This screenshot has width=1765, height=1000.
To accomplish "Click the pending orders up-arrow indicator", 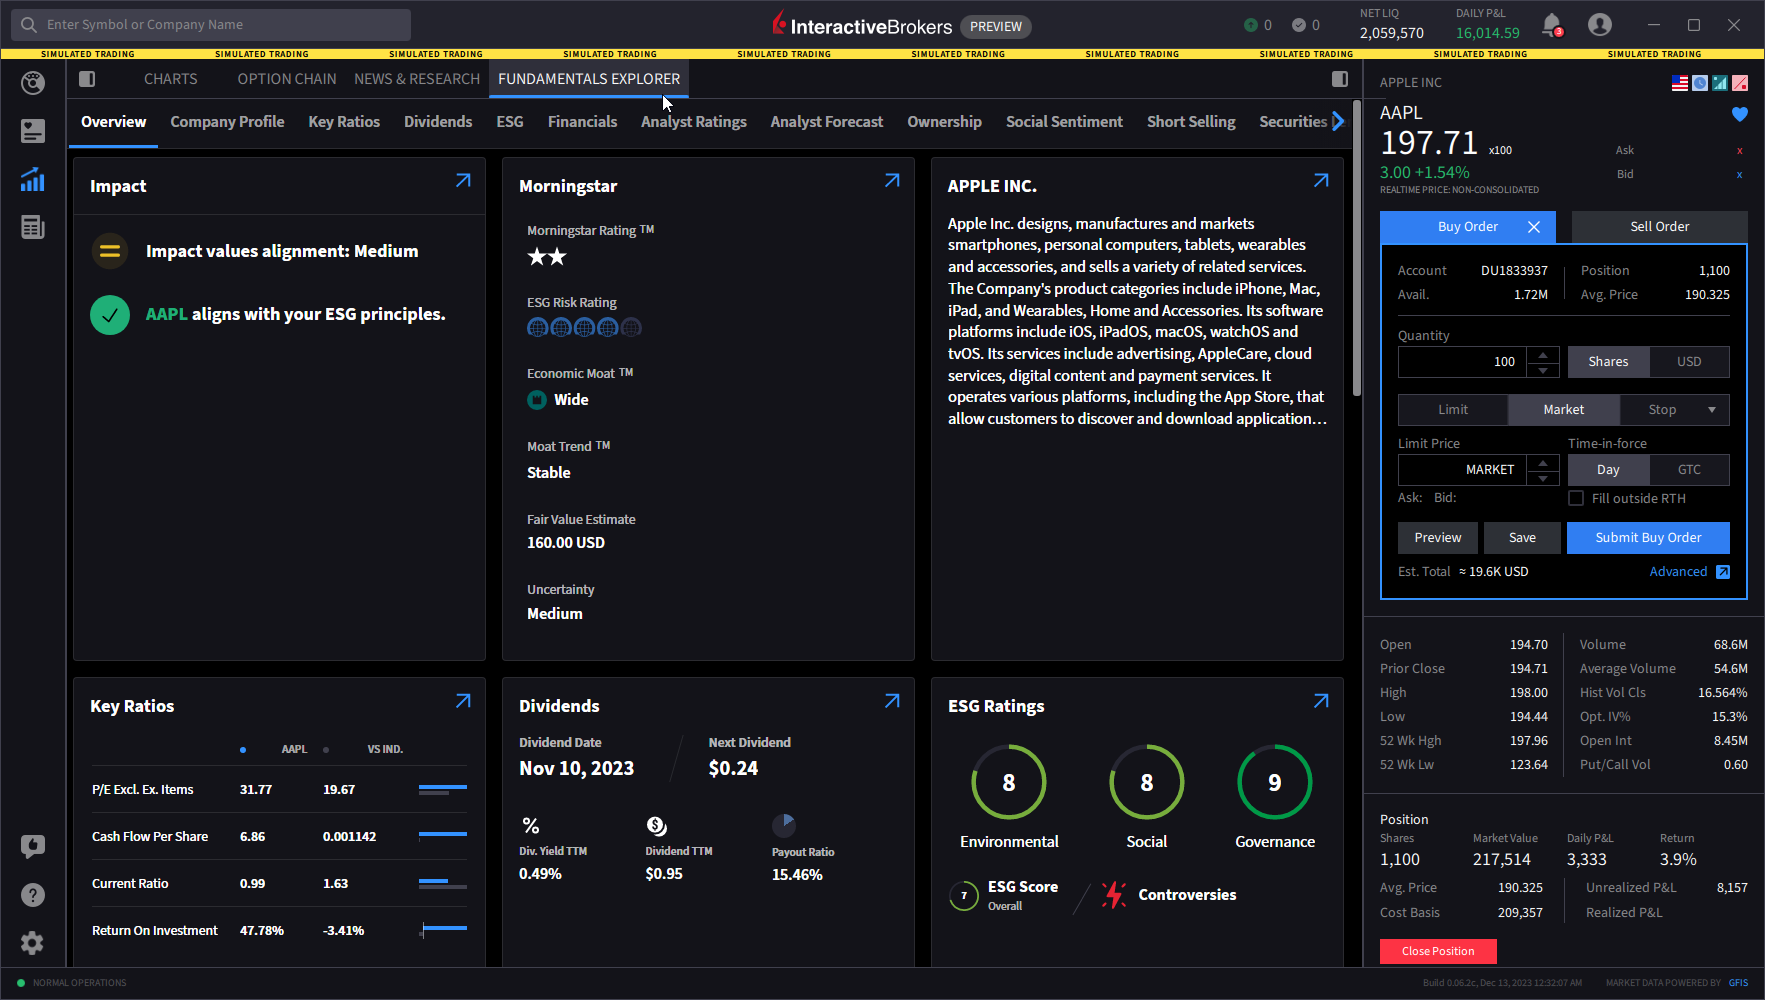I will [x=1250, y=25].
